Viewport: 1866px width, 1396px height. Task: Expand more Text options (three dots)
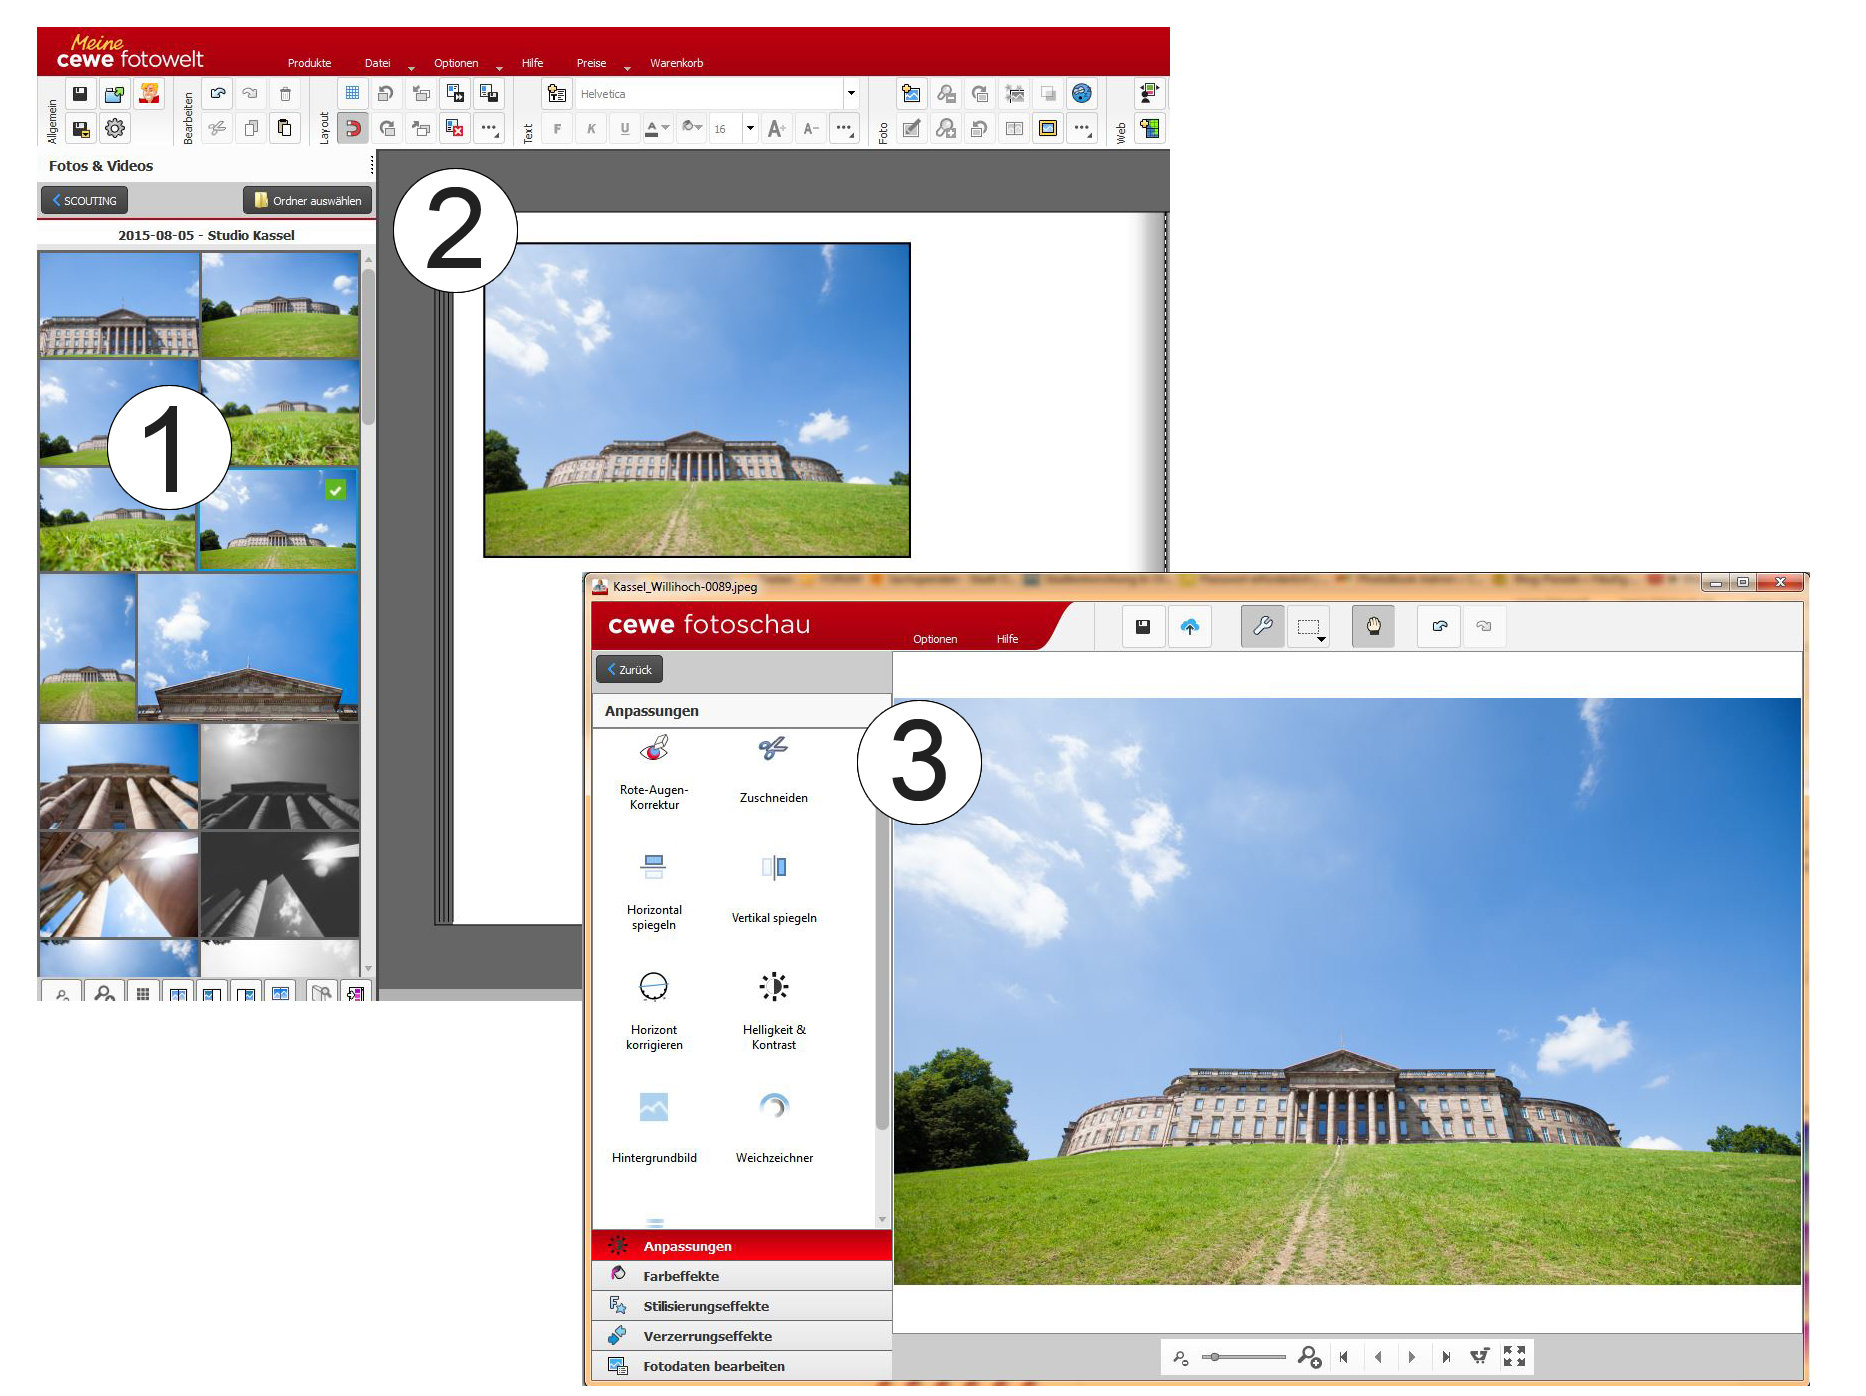click(x=845, y=128)
